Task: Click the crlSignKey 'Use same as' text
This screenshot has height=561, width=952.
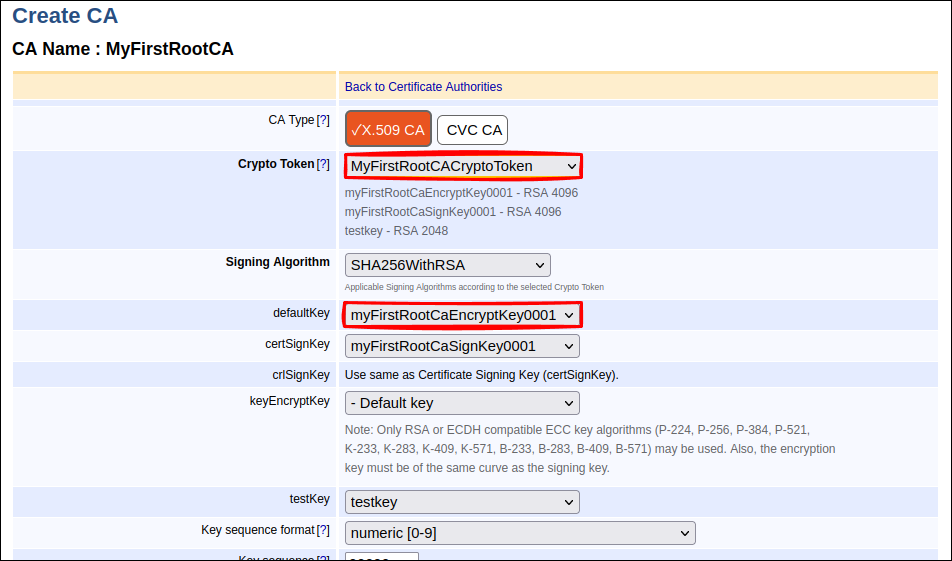Action: pos(481,375)
